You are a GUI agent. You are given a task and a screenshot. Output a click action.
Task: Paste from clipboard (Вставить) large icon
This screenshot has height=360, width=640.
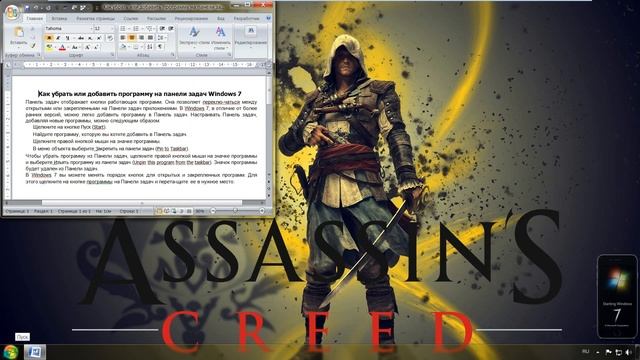[x=19, y=31]
